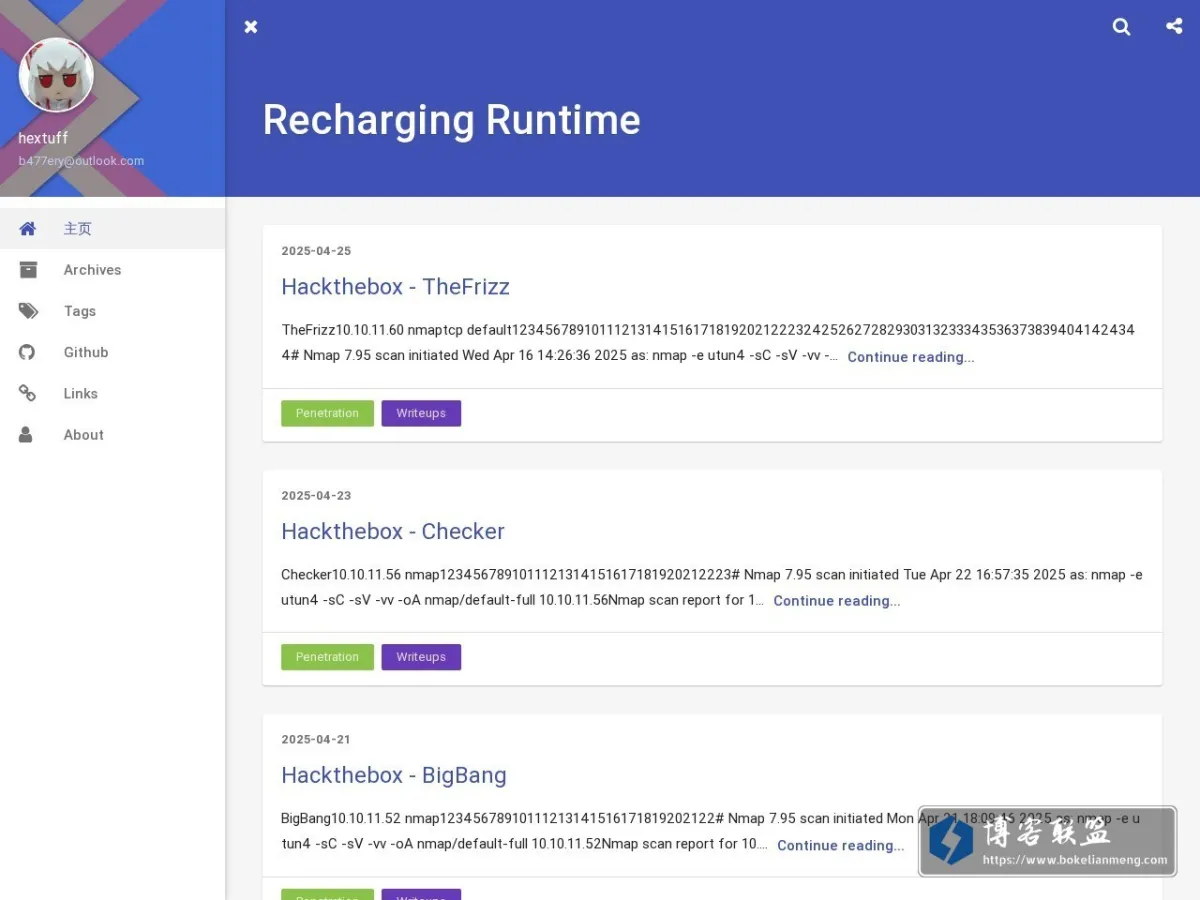Click the Archives box icon
1200x900 pixels.
point(28,270)
